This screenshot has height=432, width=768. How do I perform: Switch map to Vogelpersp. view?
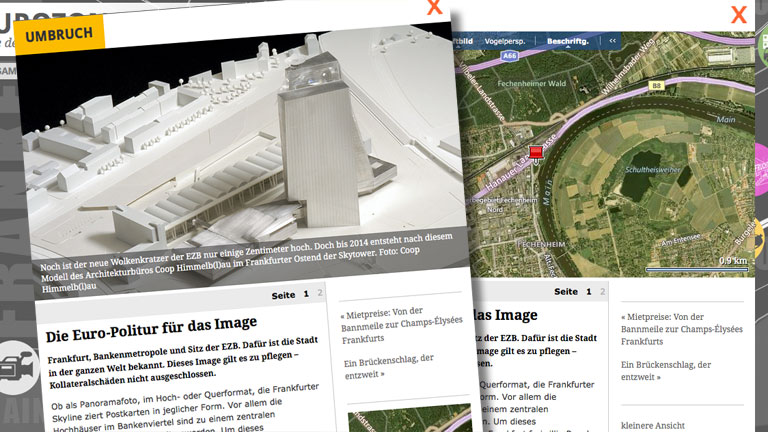[x=504, y=41]
